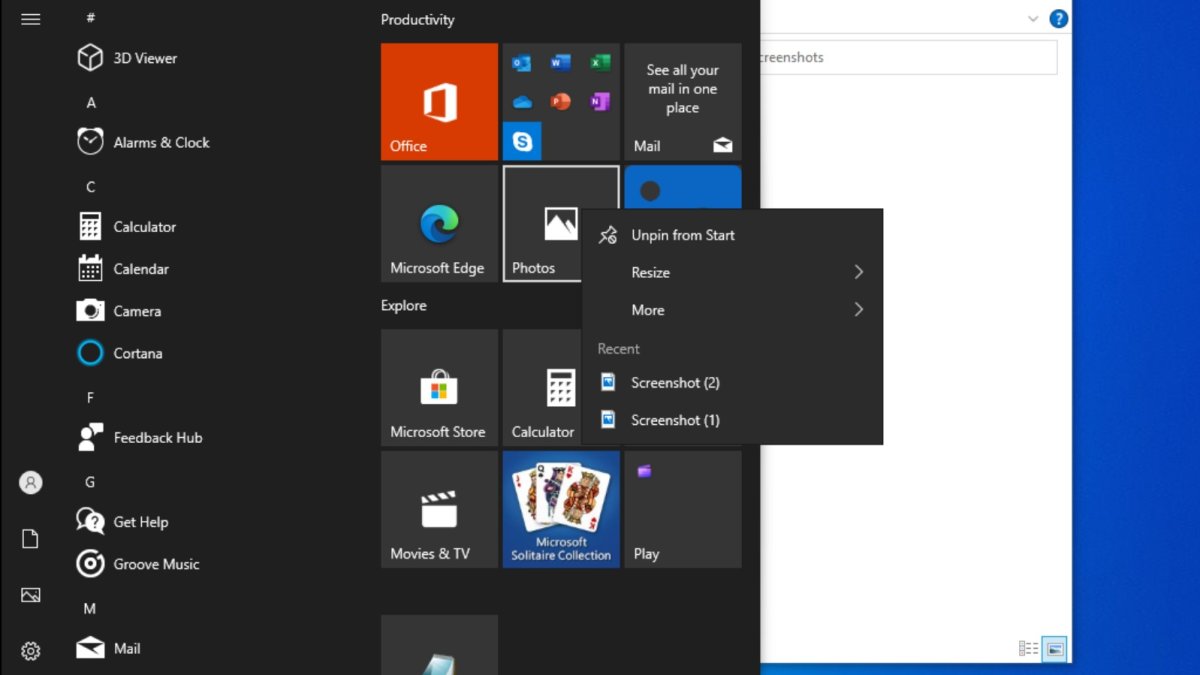Open the Play tile

click(x=683, y=509)
